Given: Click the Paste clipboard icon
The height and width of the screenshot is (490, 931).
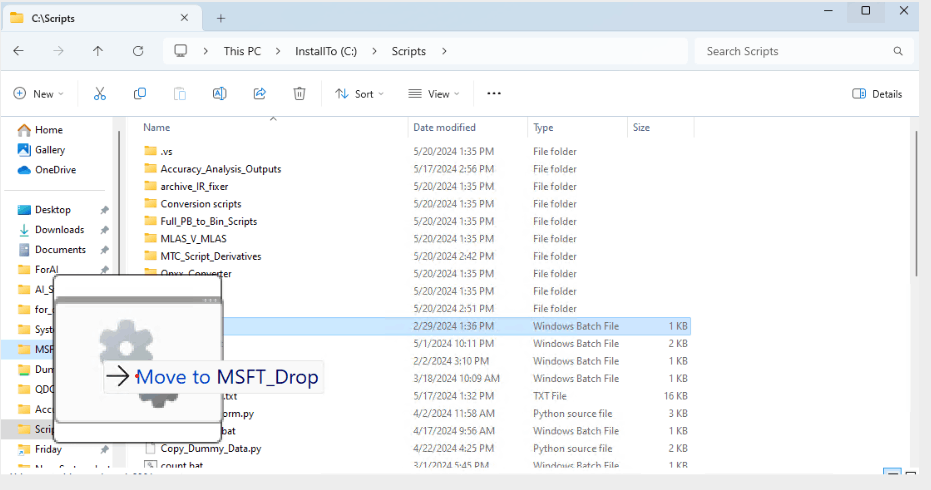Looking at the screenshot, I should click(x=179, y=94).
